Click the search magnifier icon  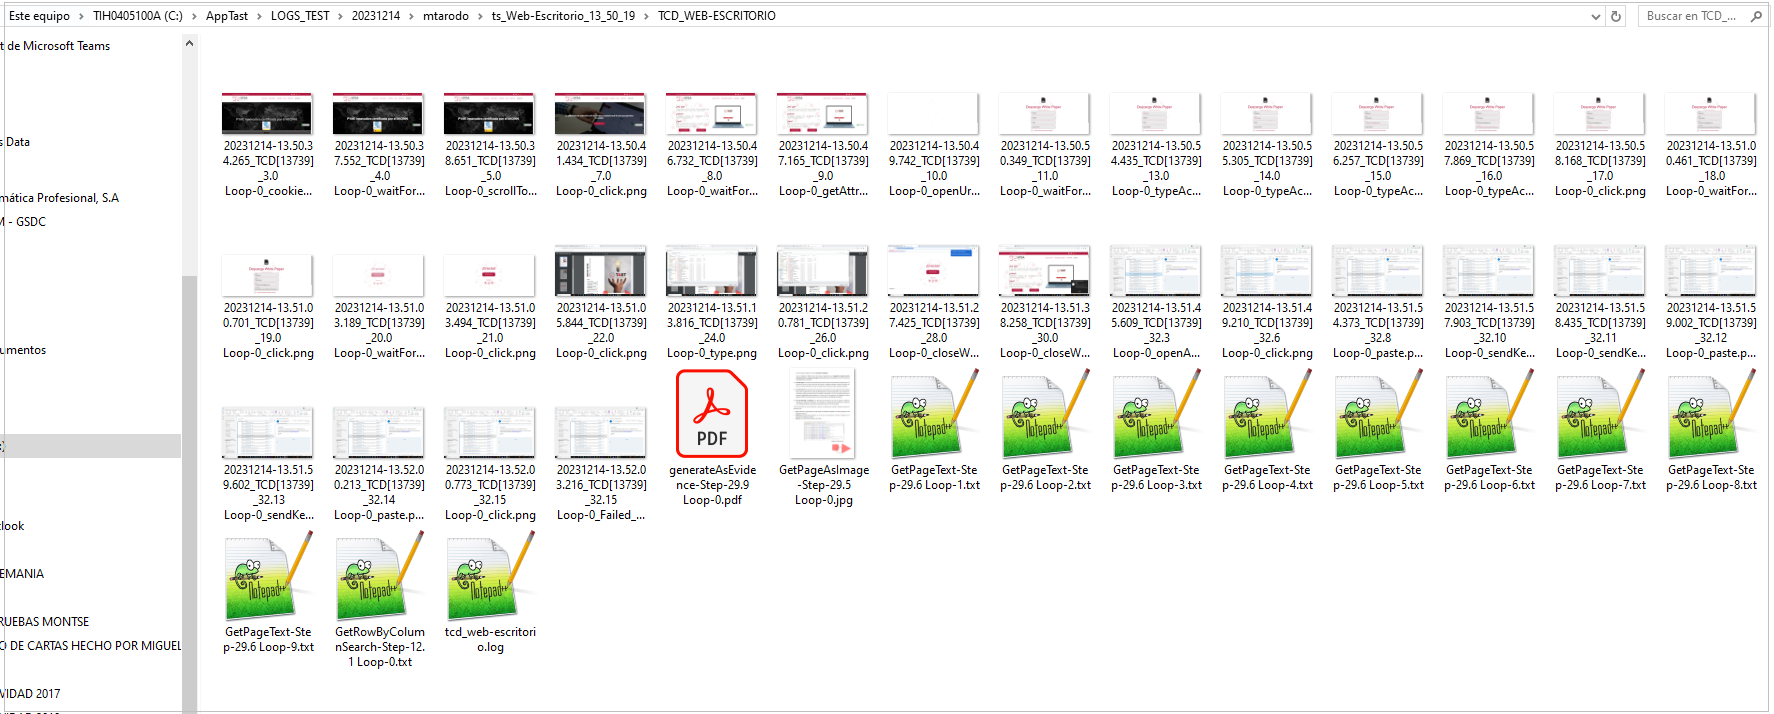click(x=1756, y=16)
